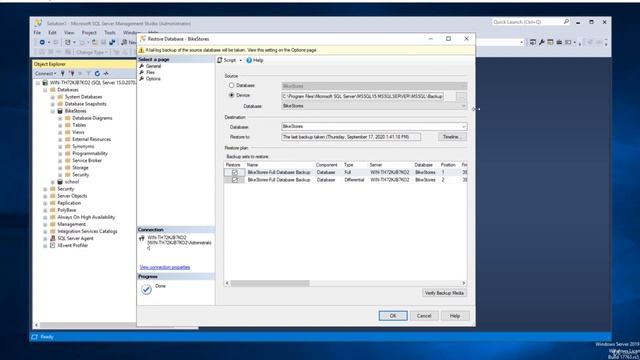Refresh the Object Explorer tree
The width and height of the screenshot is (640, 360).
pos(97,73)
